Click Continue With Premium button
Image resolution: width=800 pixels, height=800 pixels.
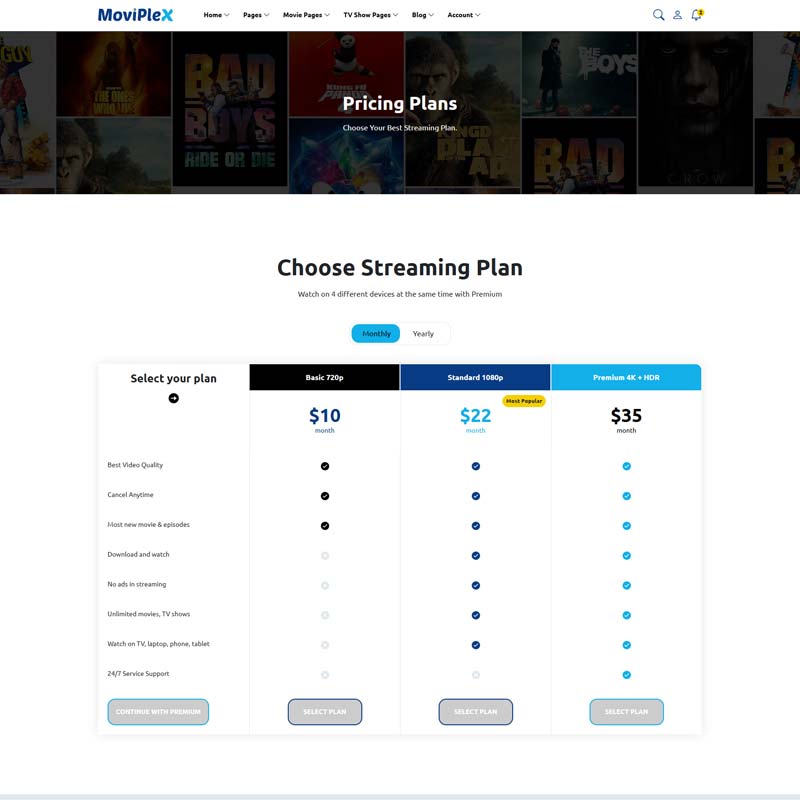[x=158, y=712]
